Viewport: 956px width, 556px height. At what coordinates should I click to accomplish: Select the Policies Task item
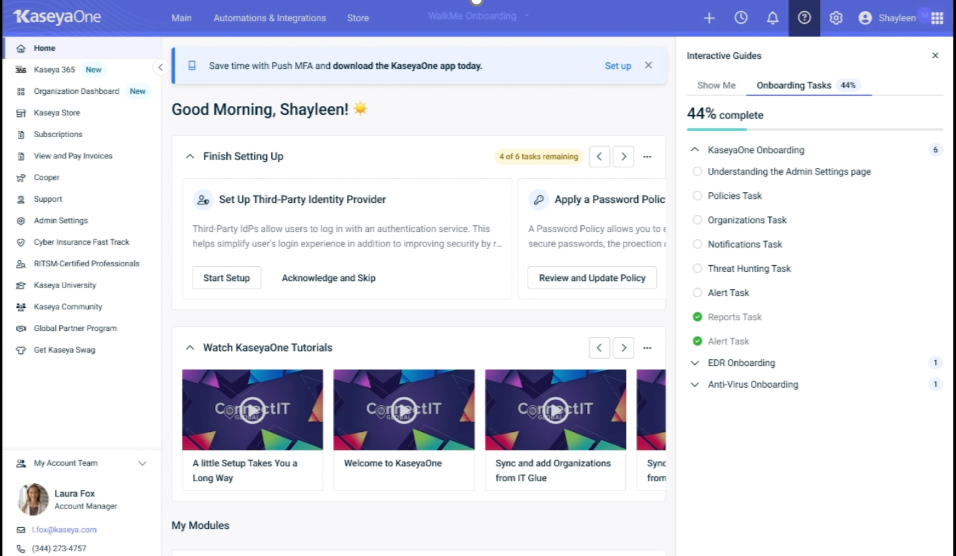click(x=735, y=196)
